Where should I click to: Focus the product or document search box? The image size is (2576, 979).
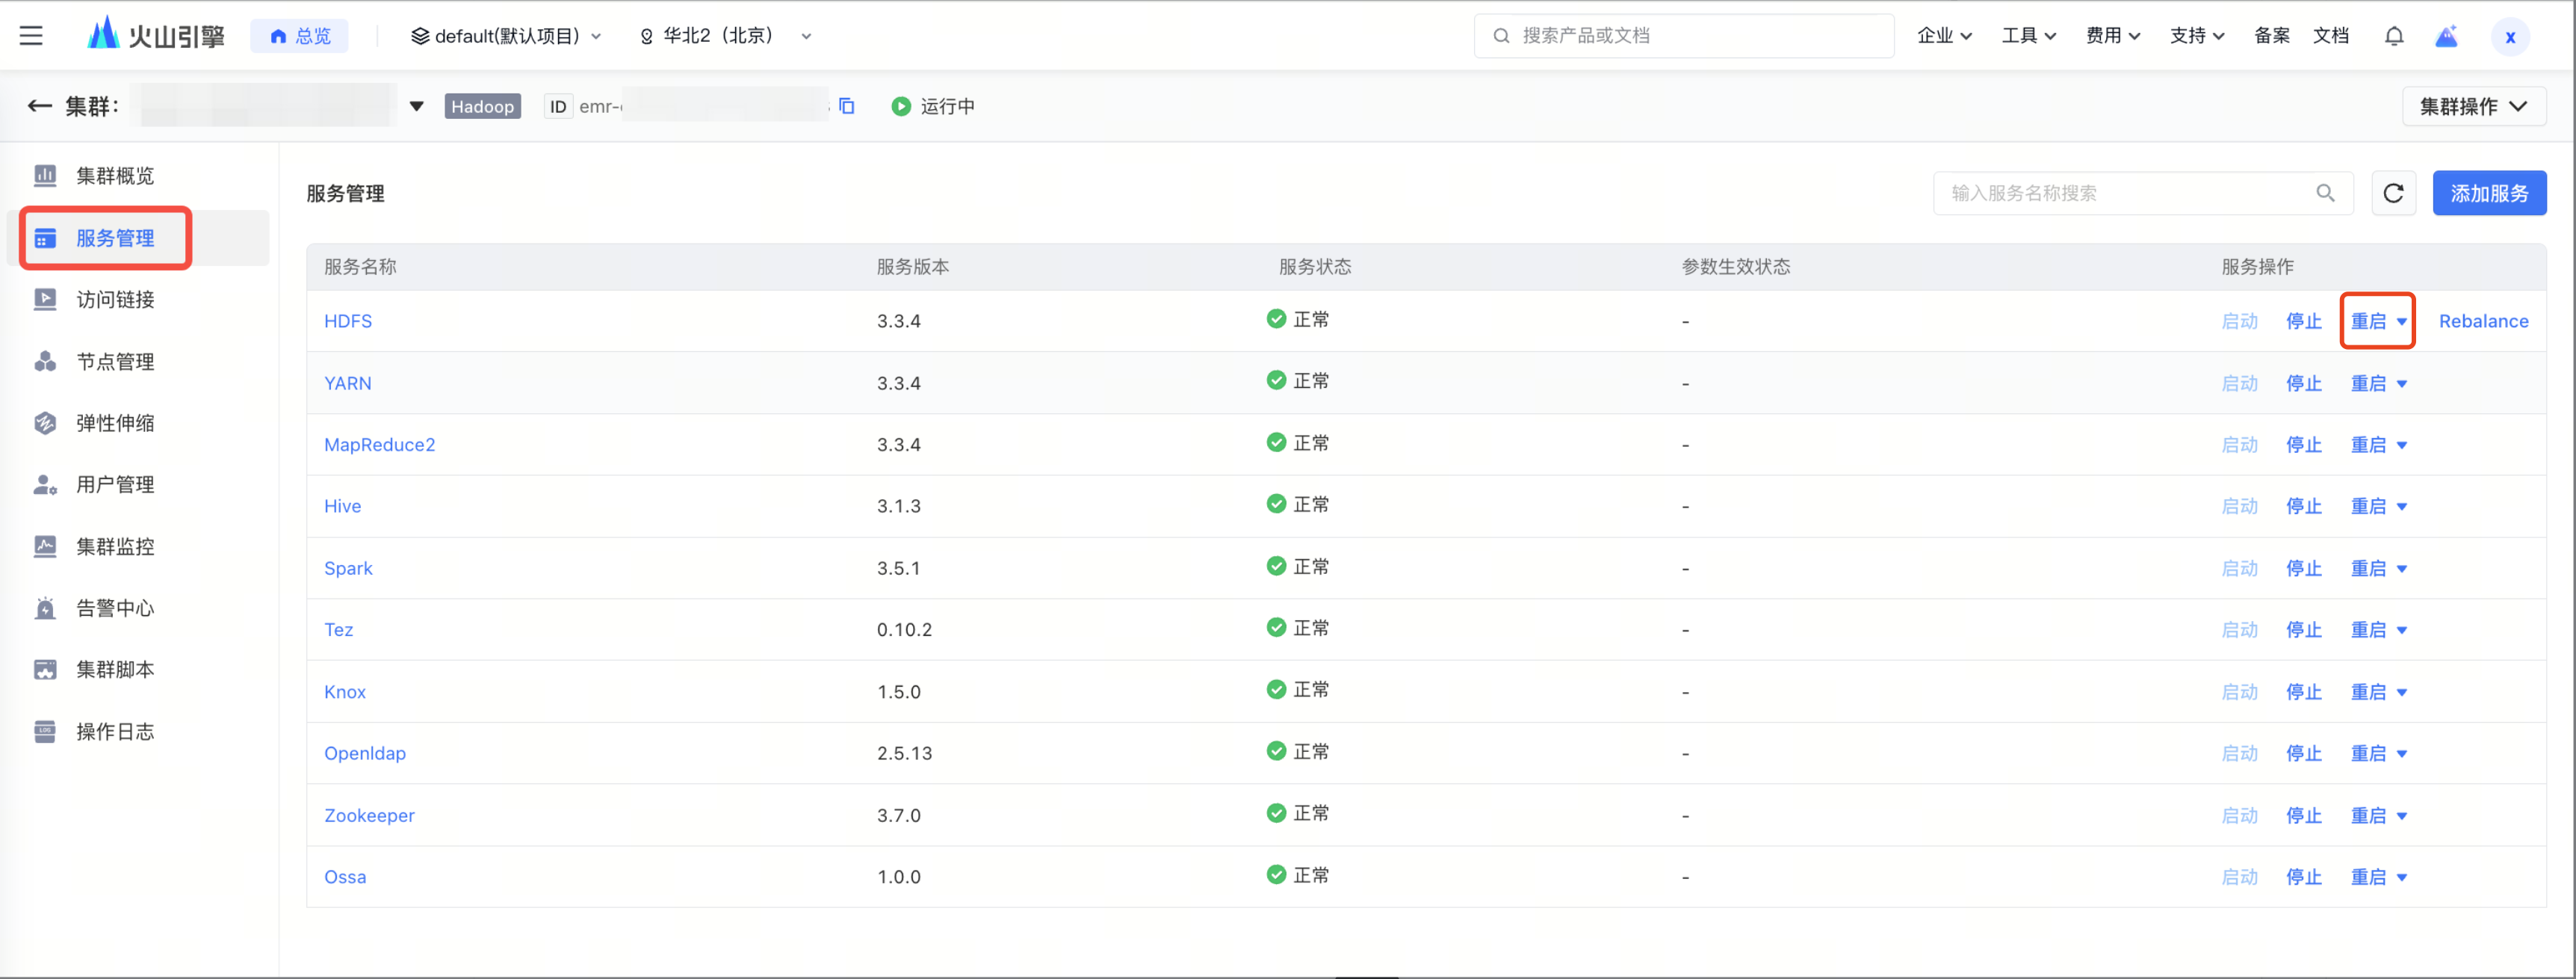(x=1683, y=36)
